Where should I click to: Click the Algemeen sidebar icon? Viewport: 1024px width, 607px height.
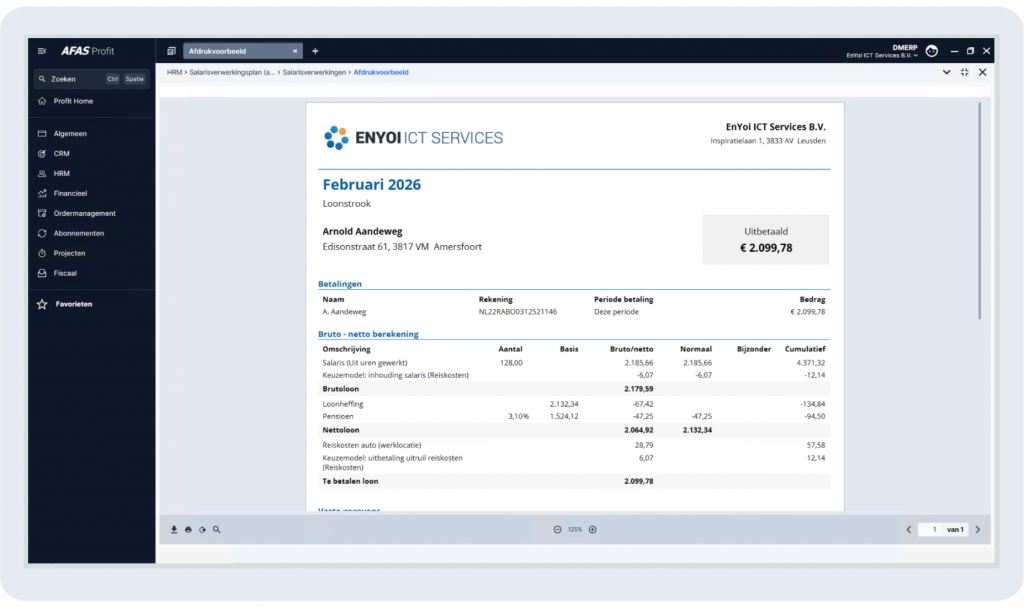[x=42, y=134]
